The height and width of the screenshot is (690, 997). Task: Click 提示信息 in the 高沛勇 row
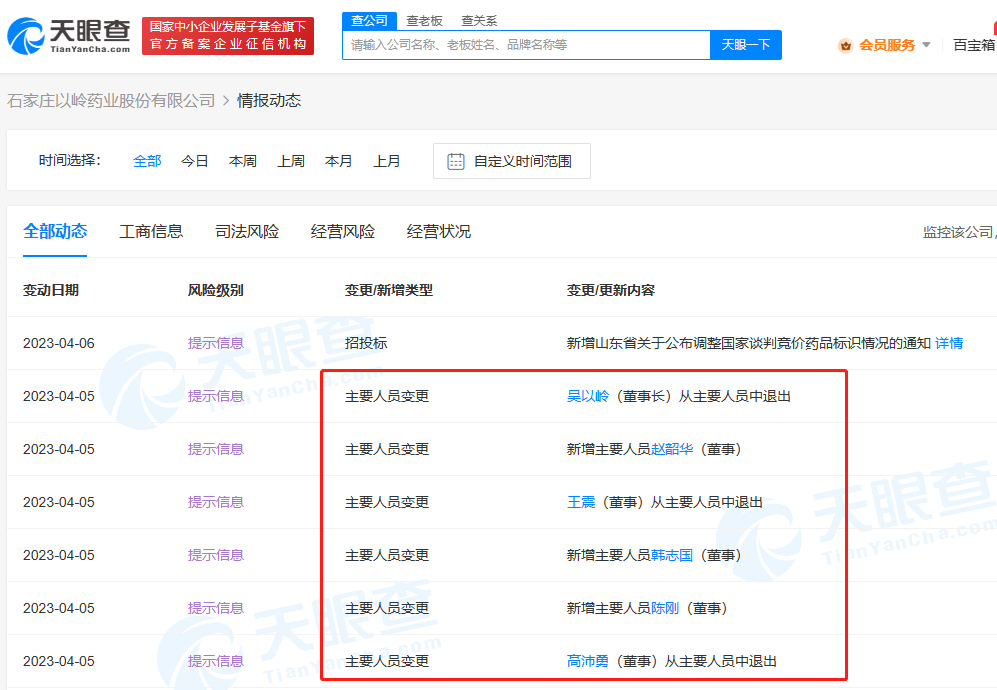tap(216, 661)
